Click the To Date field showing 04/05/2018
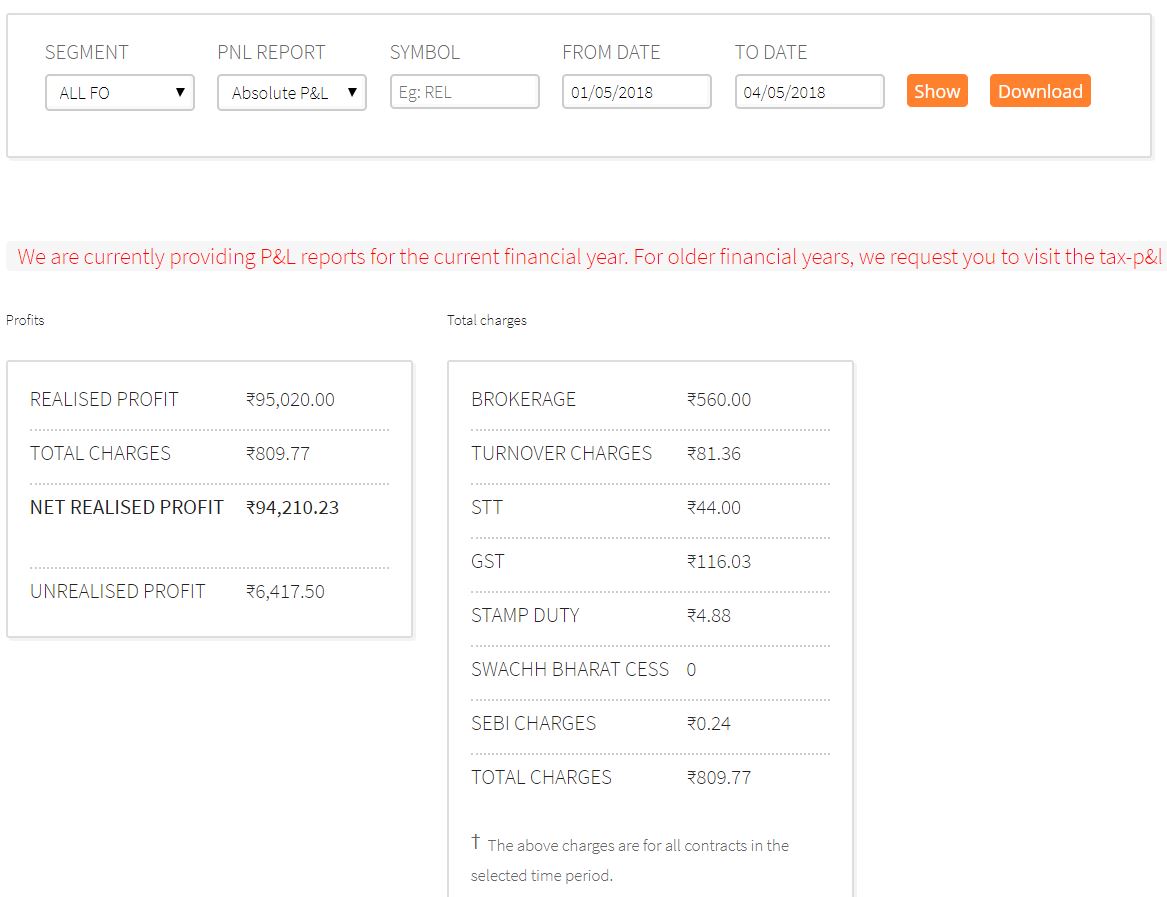This screenshot has width=1167, height=897. coord(809,92)
